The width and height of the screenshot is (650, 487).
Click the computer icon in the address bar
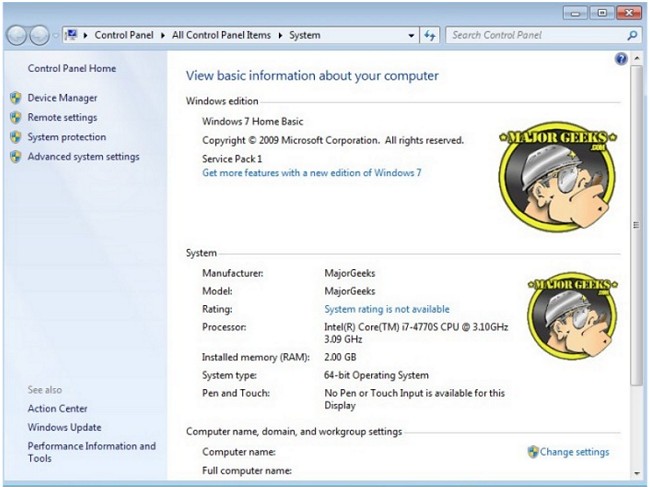(x=72, y=35)
